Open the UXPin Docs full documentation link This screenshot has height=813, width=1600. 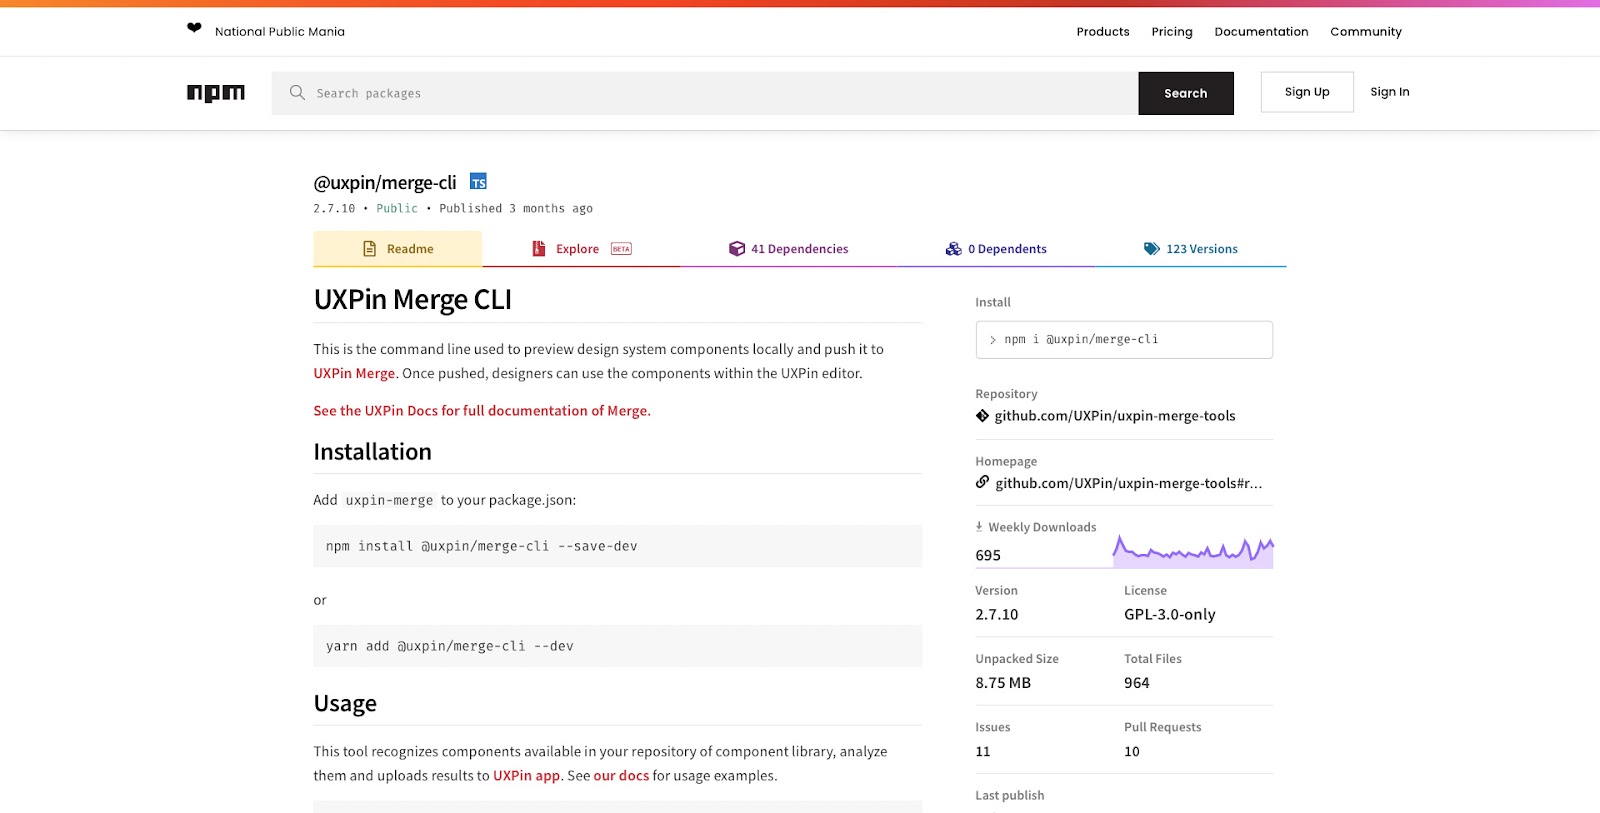pyautogui.click(x=482, y=411)
